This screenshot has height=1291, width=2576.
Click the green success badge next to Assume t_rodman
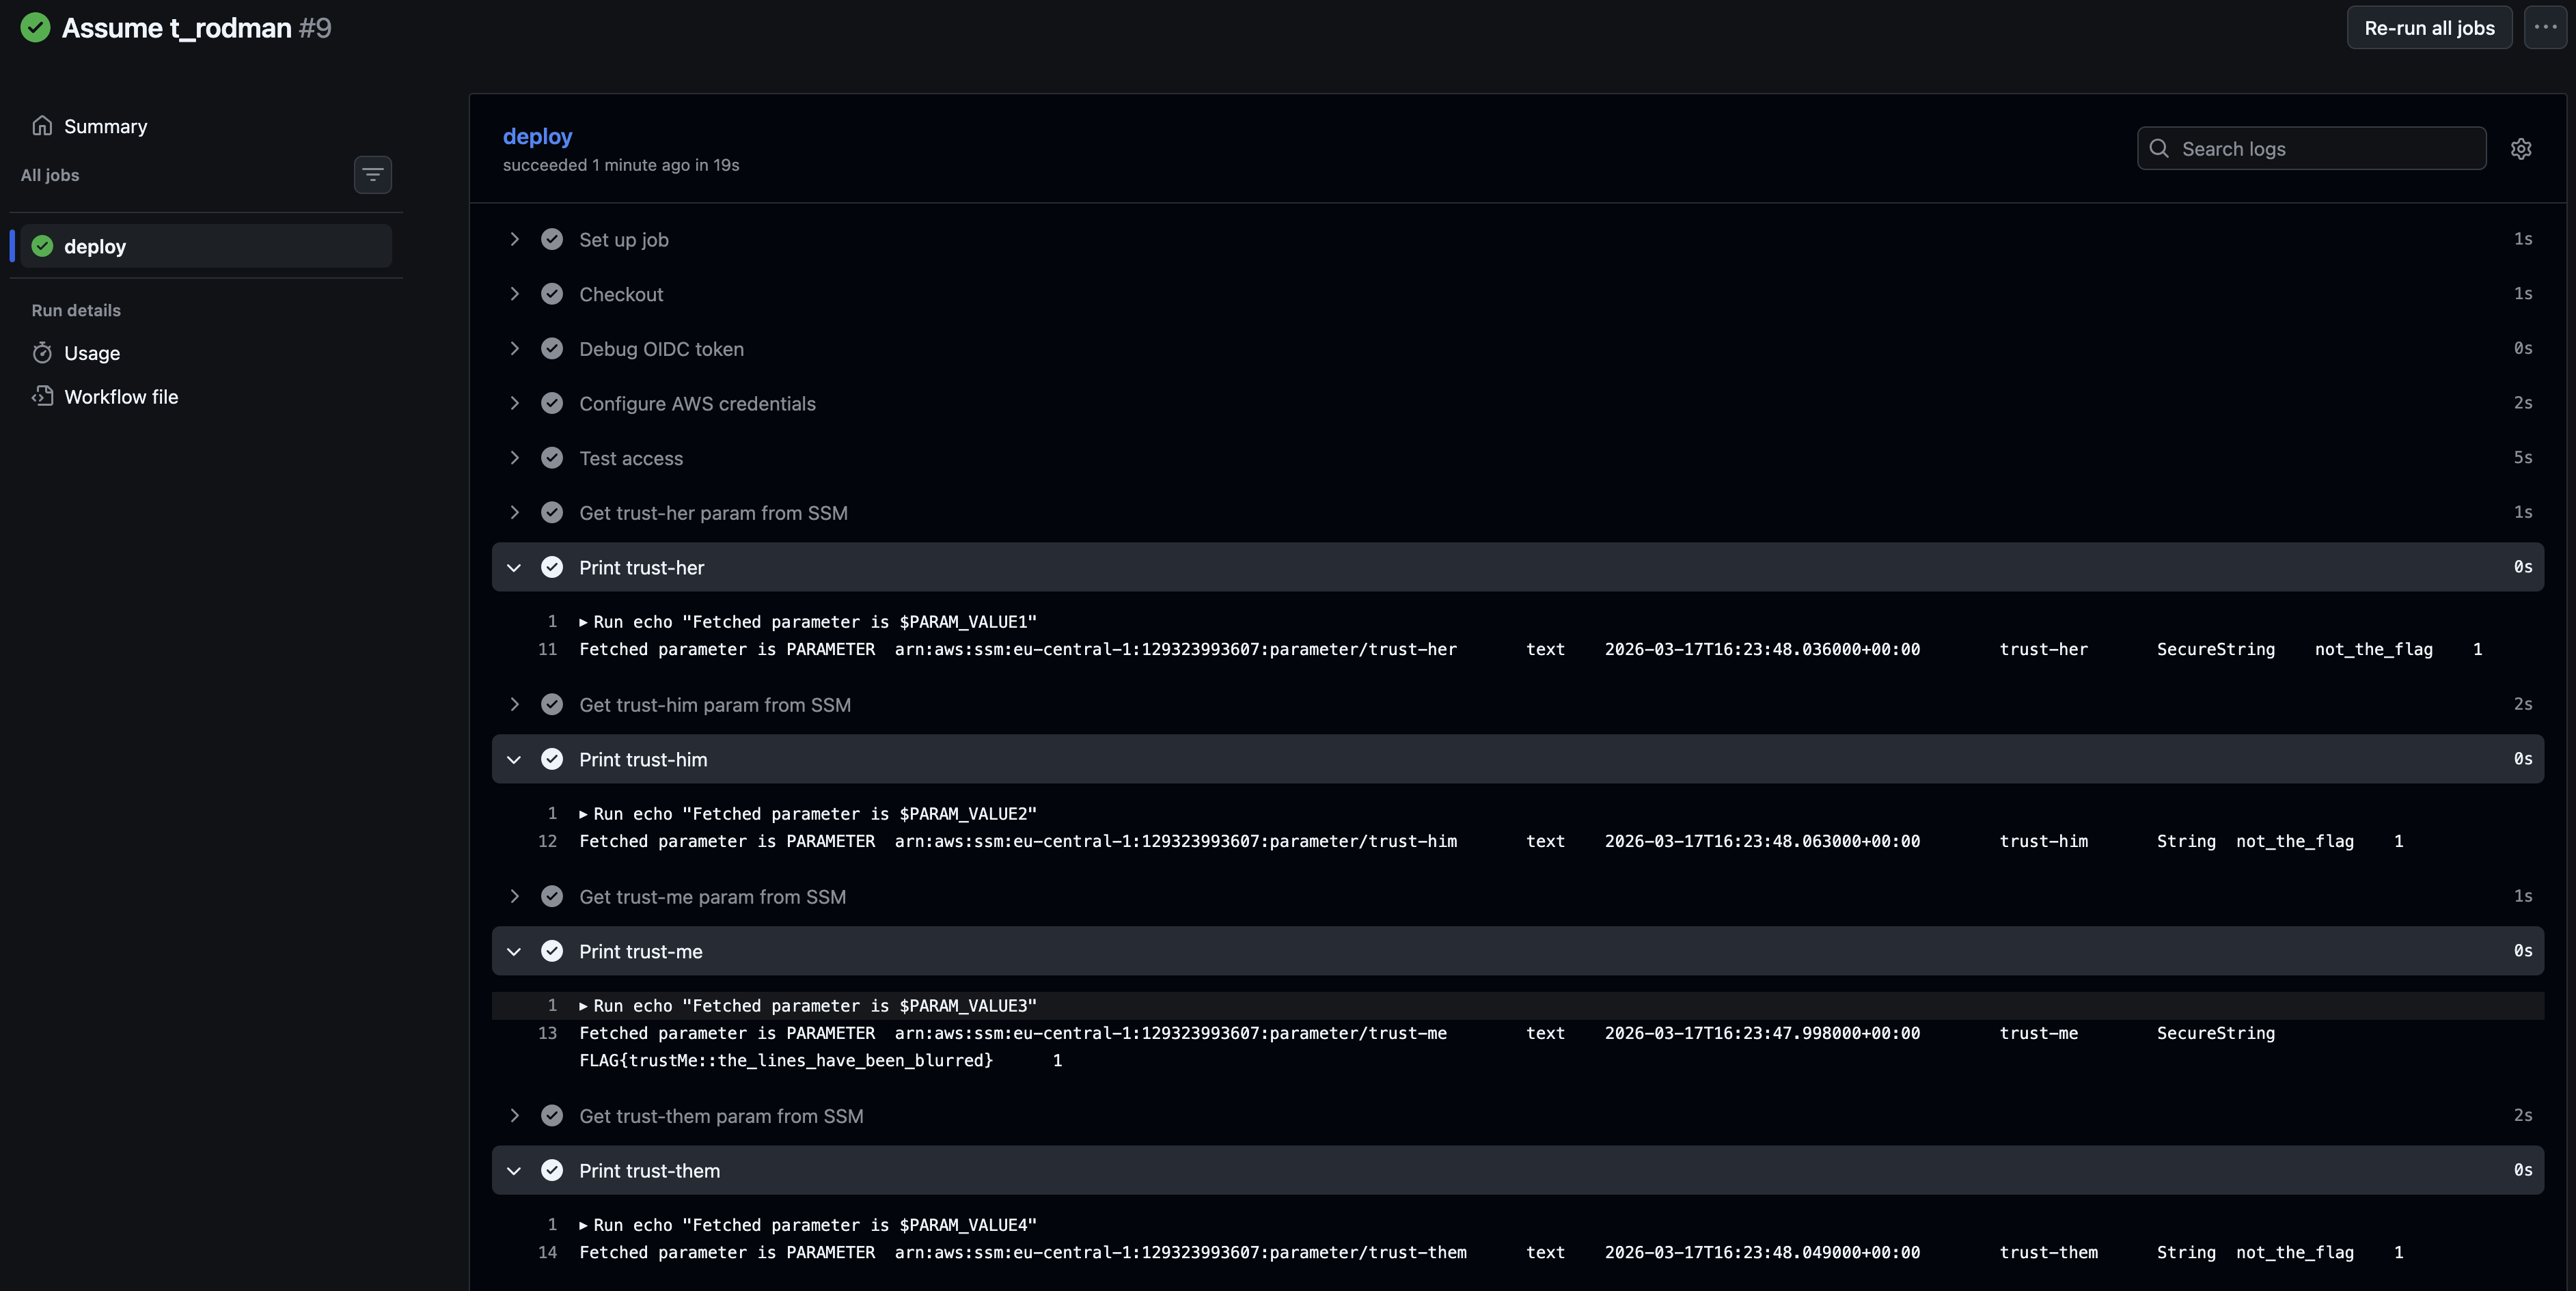pyautogui.click(x=35, y=27)
